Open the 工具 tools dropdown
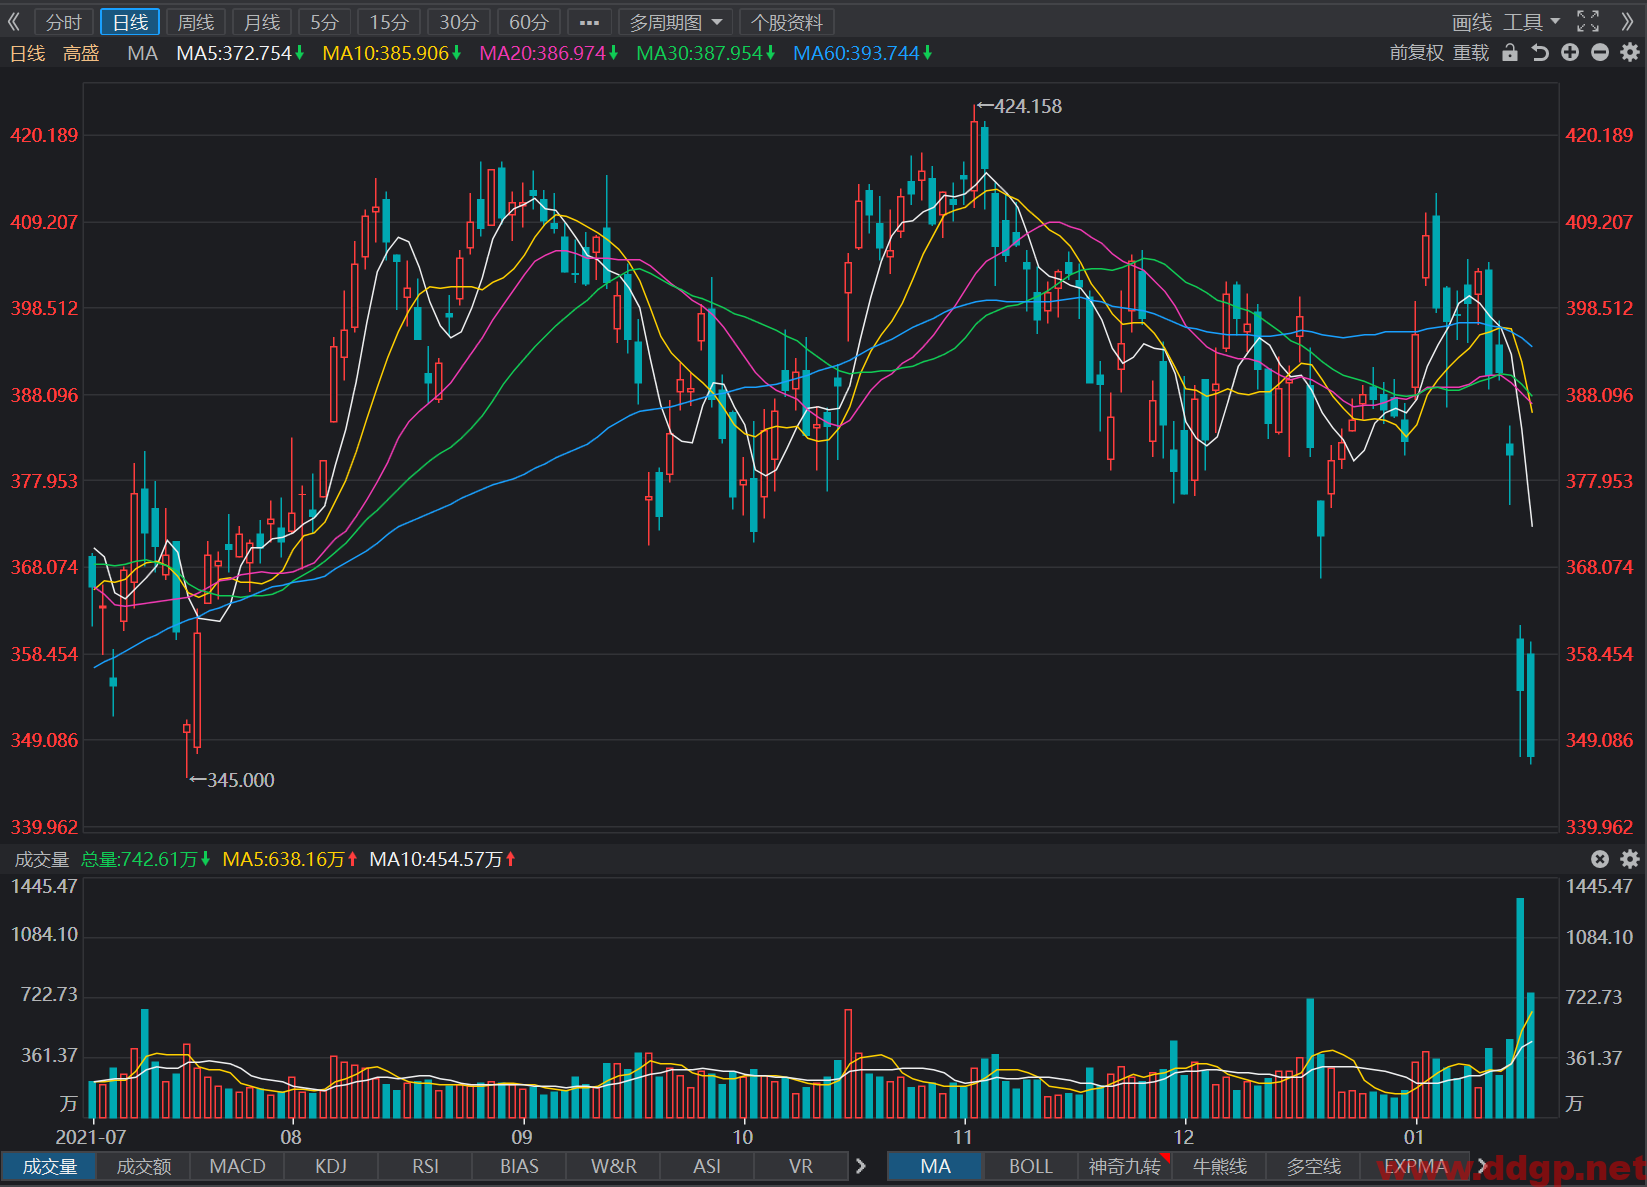Viewport: 1647px width, 1187px height. [x=1531, y=22]
